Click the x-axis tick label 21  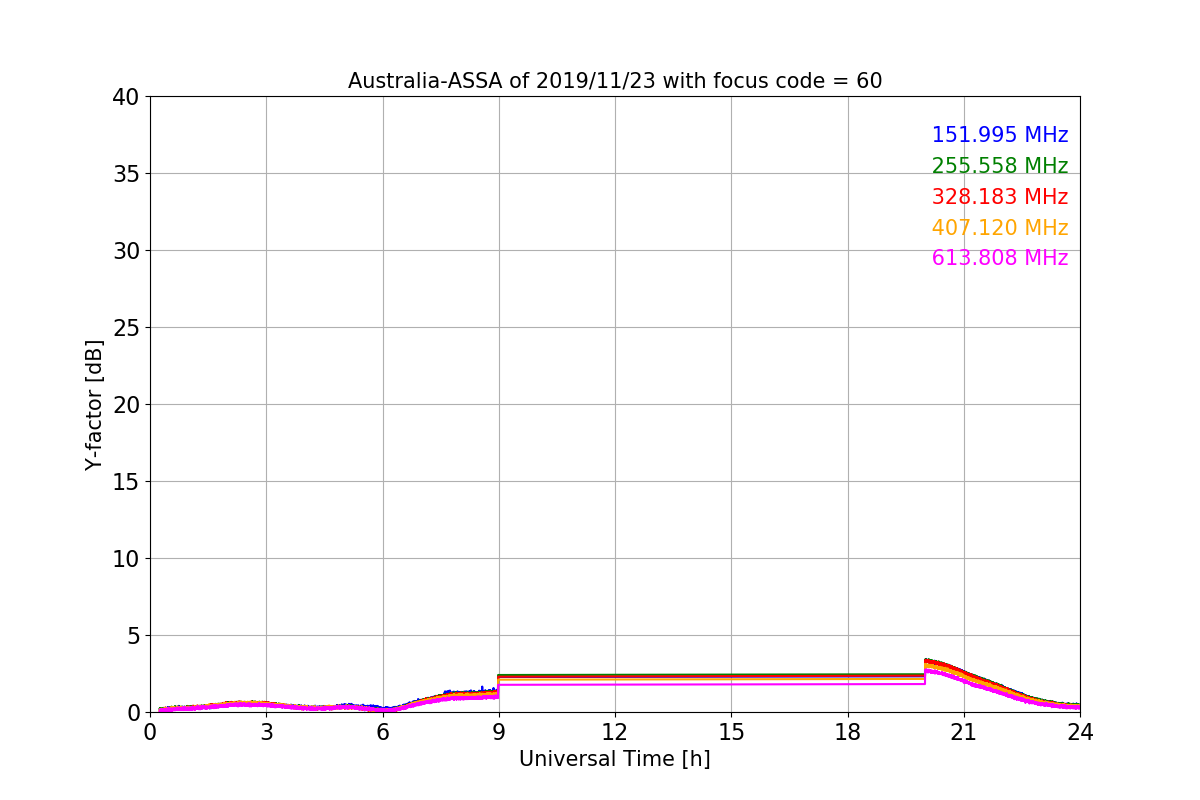(x=964, y=732)
